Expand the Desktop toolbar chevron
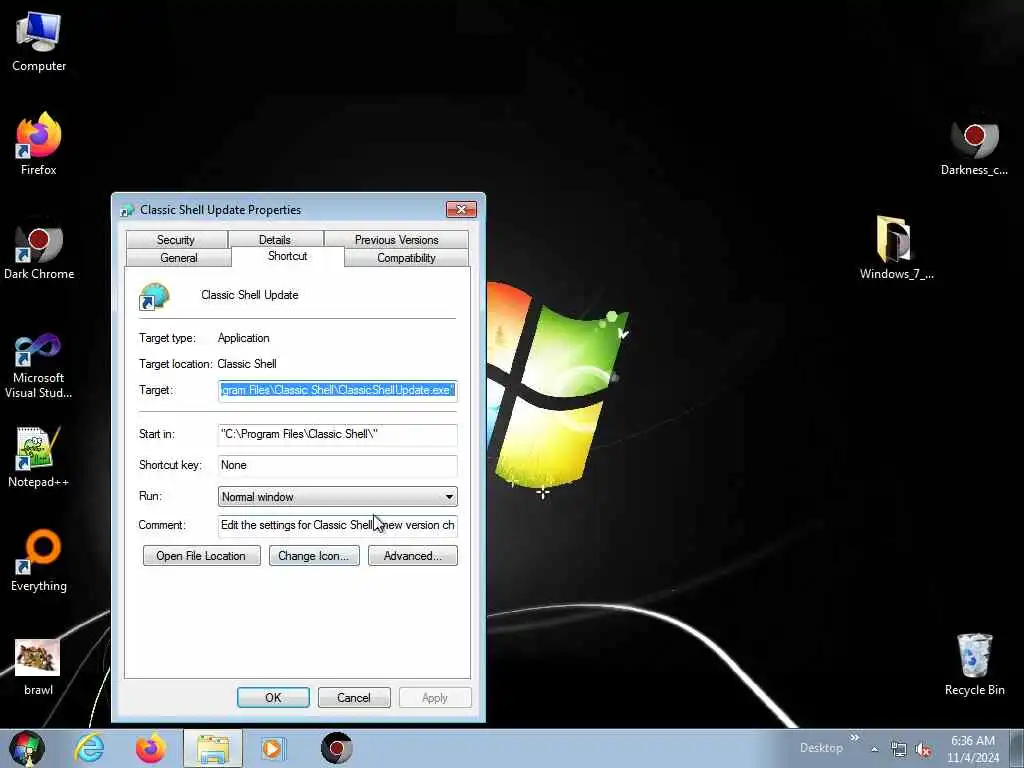This screenshot has width=1024, height=768. [x=854, y=738]
